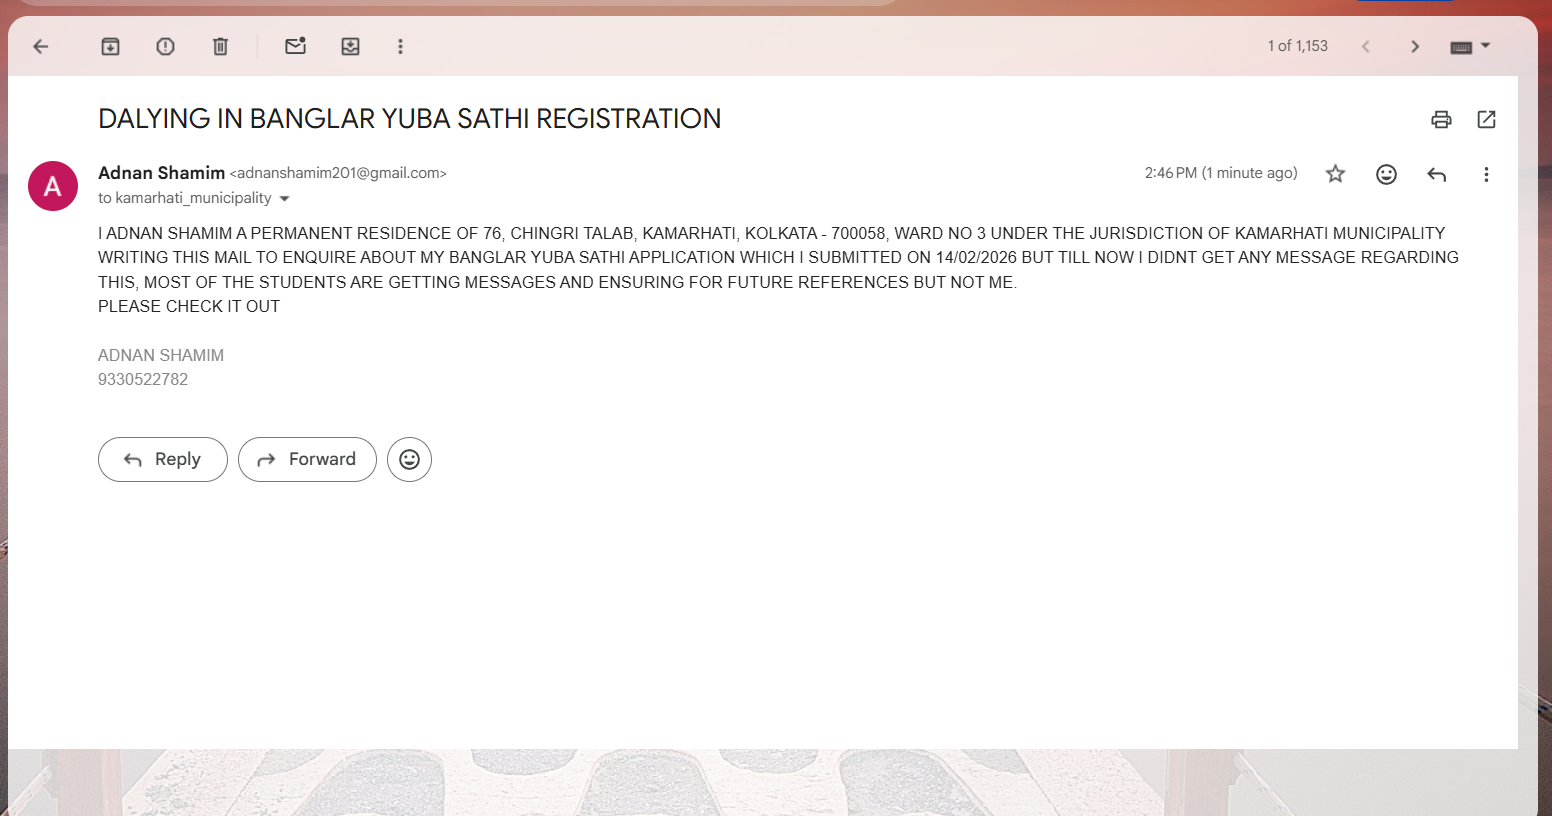Report this email as spam

(166, 46)
